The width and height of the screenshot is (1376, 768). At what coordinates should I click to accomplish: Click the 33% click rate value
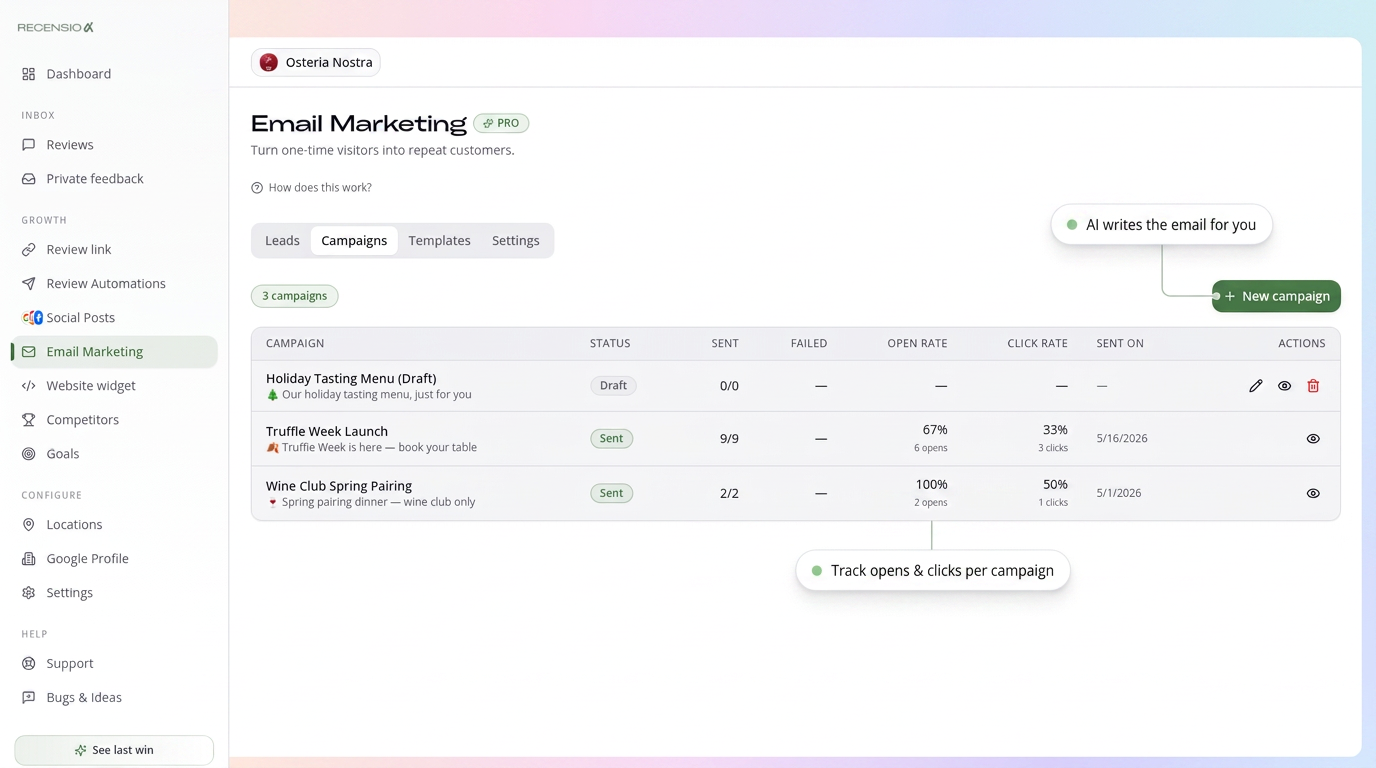pyautogui.click(x=1055, y=430)
